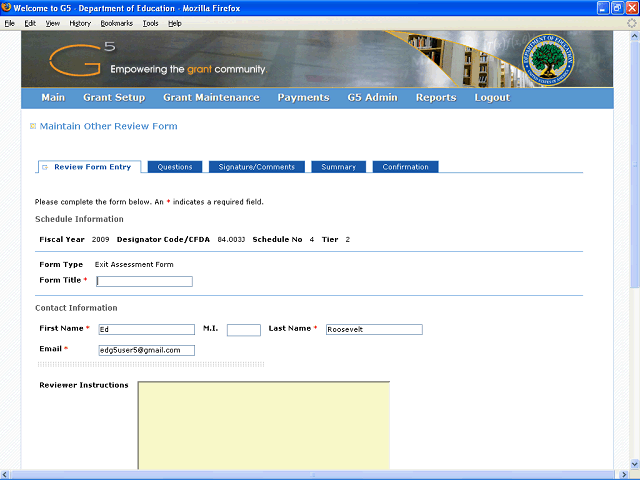Click the Firefox activity throbber icon

coord(631,23)
